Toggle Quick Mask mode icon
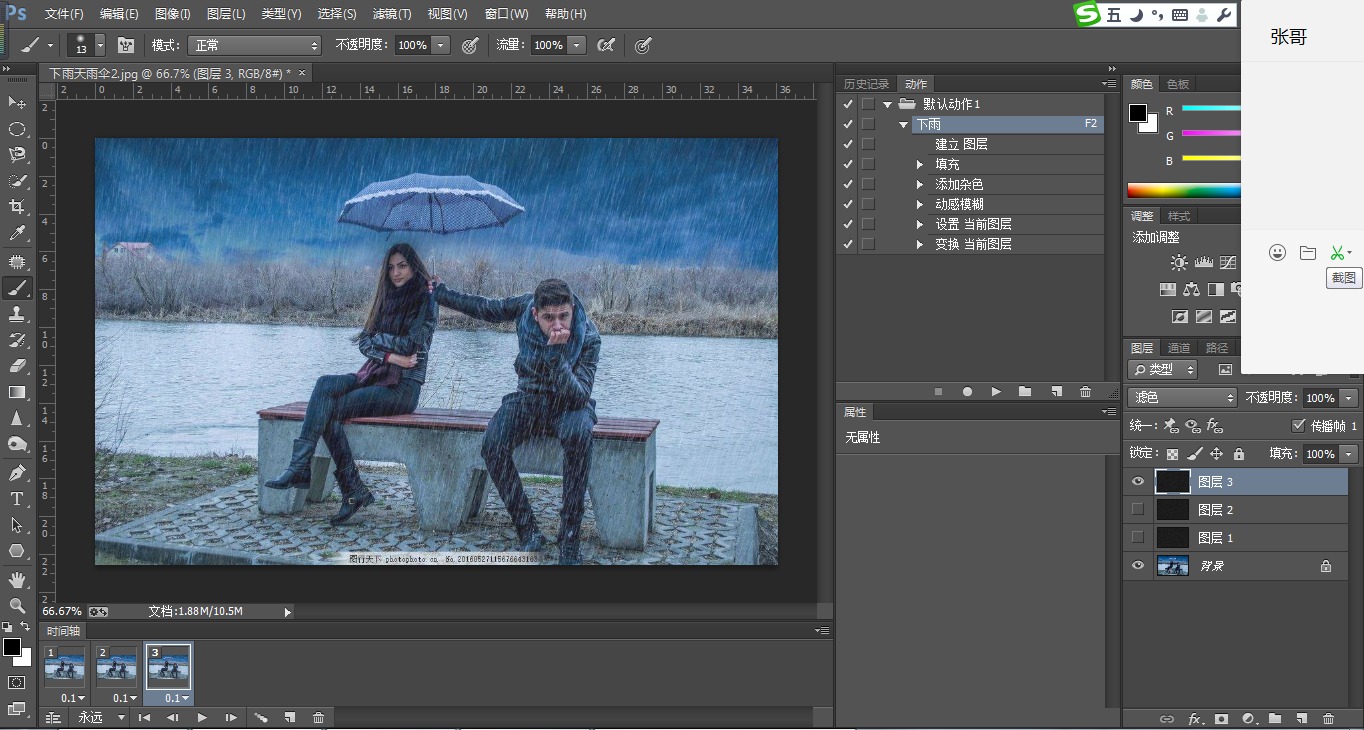This screenshot has height=730, width=1364. click(x=17, y=682)
